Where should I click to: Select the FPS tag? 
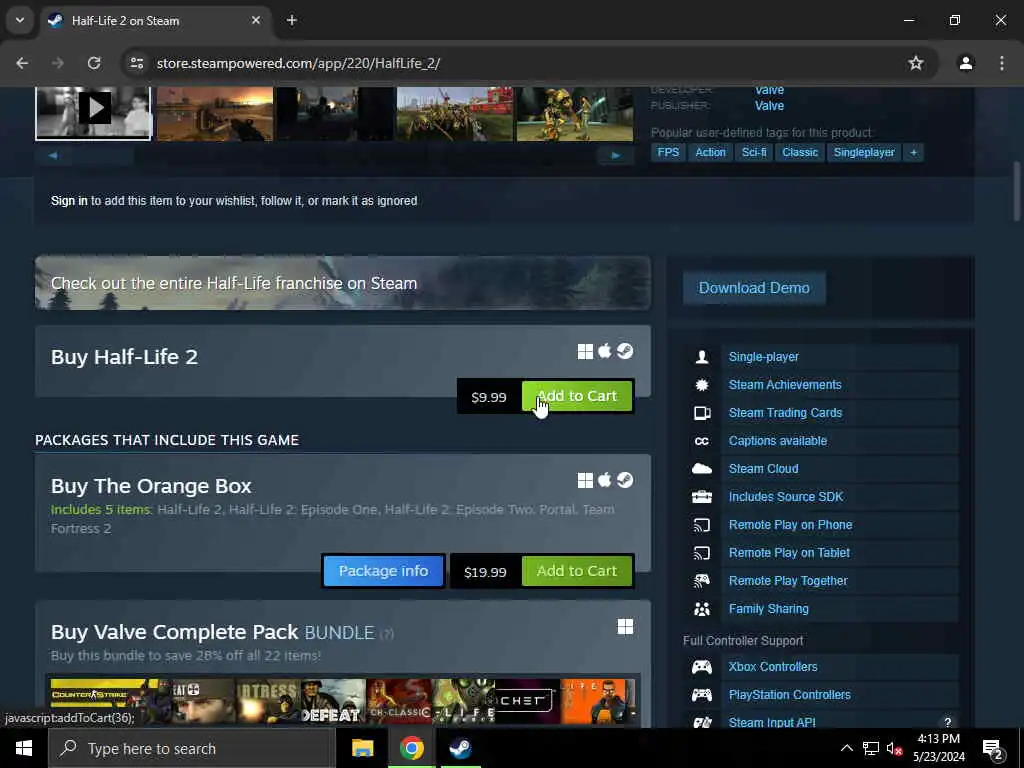[668, 152]
